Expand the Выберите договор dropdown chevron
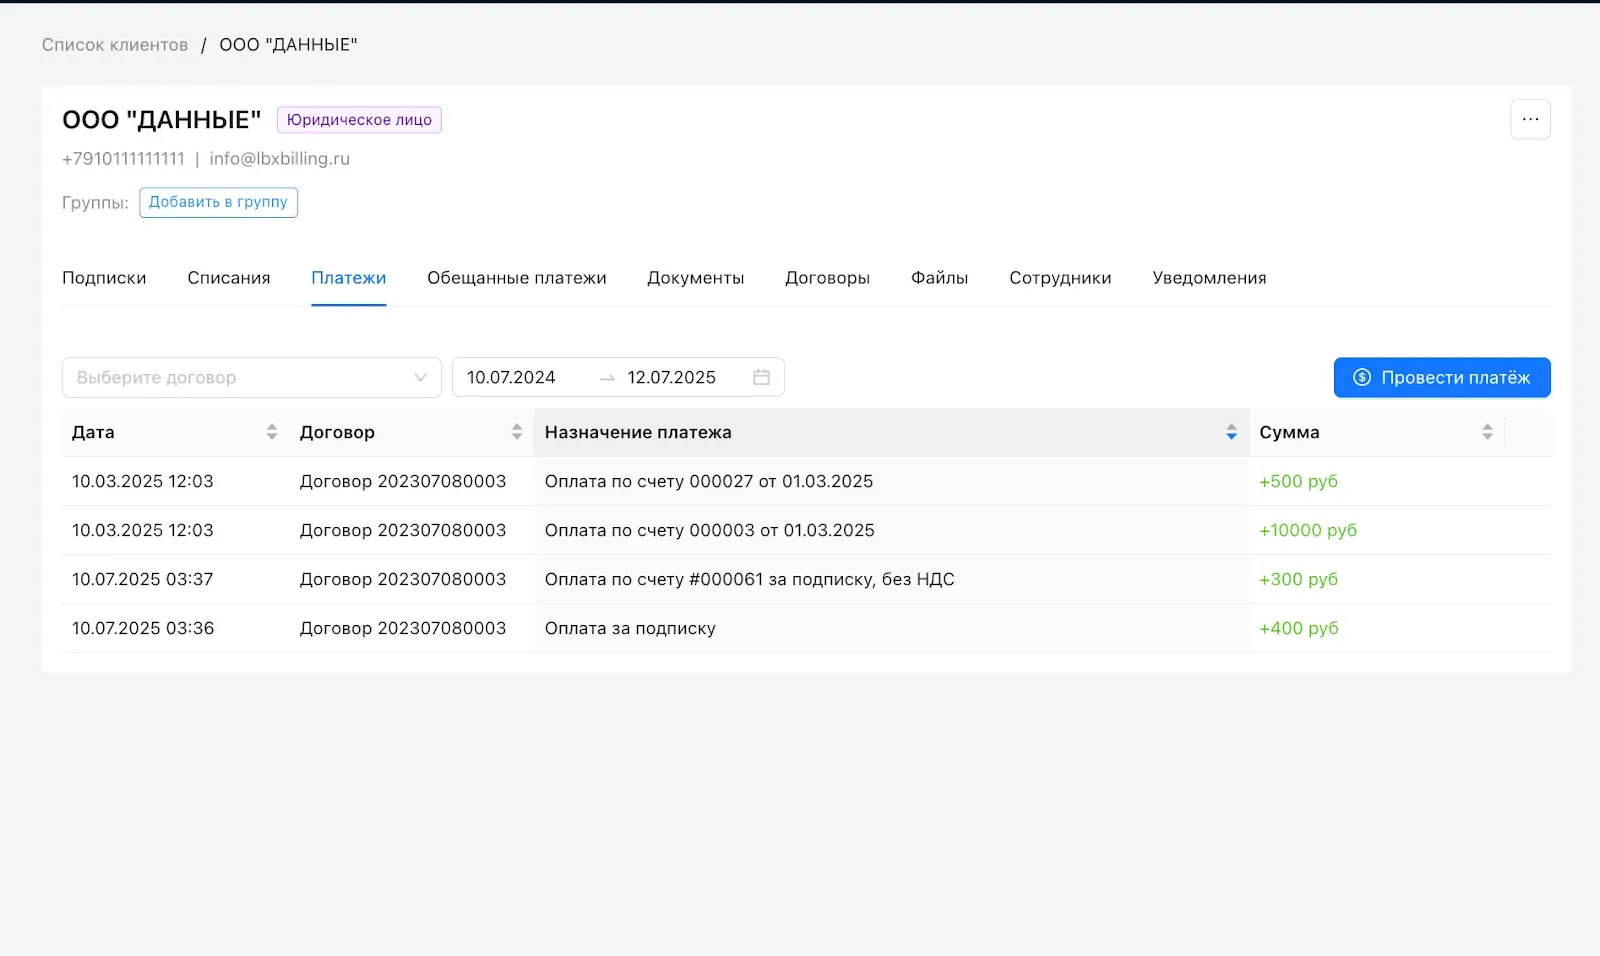 [x=420, y=377]
